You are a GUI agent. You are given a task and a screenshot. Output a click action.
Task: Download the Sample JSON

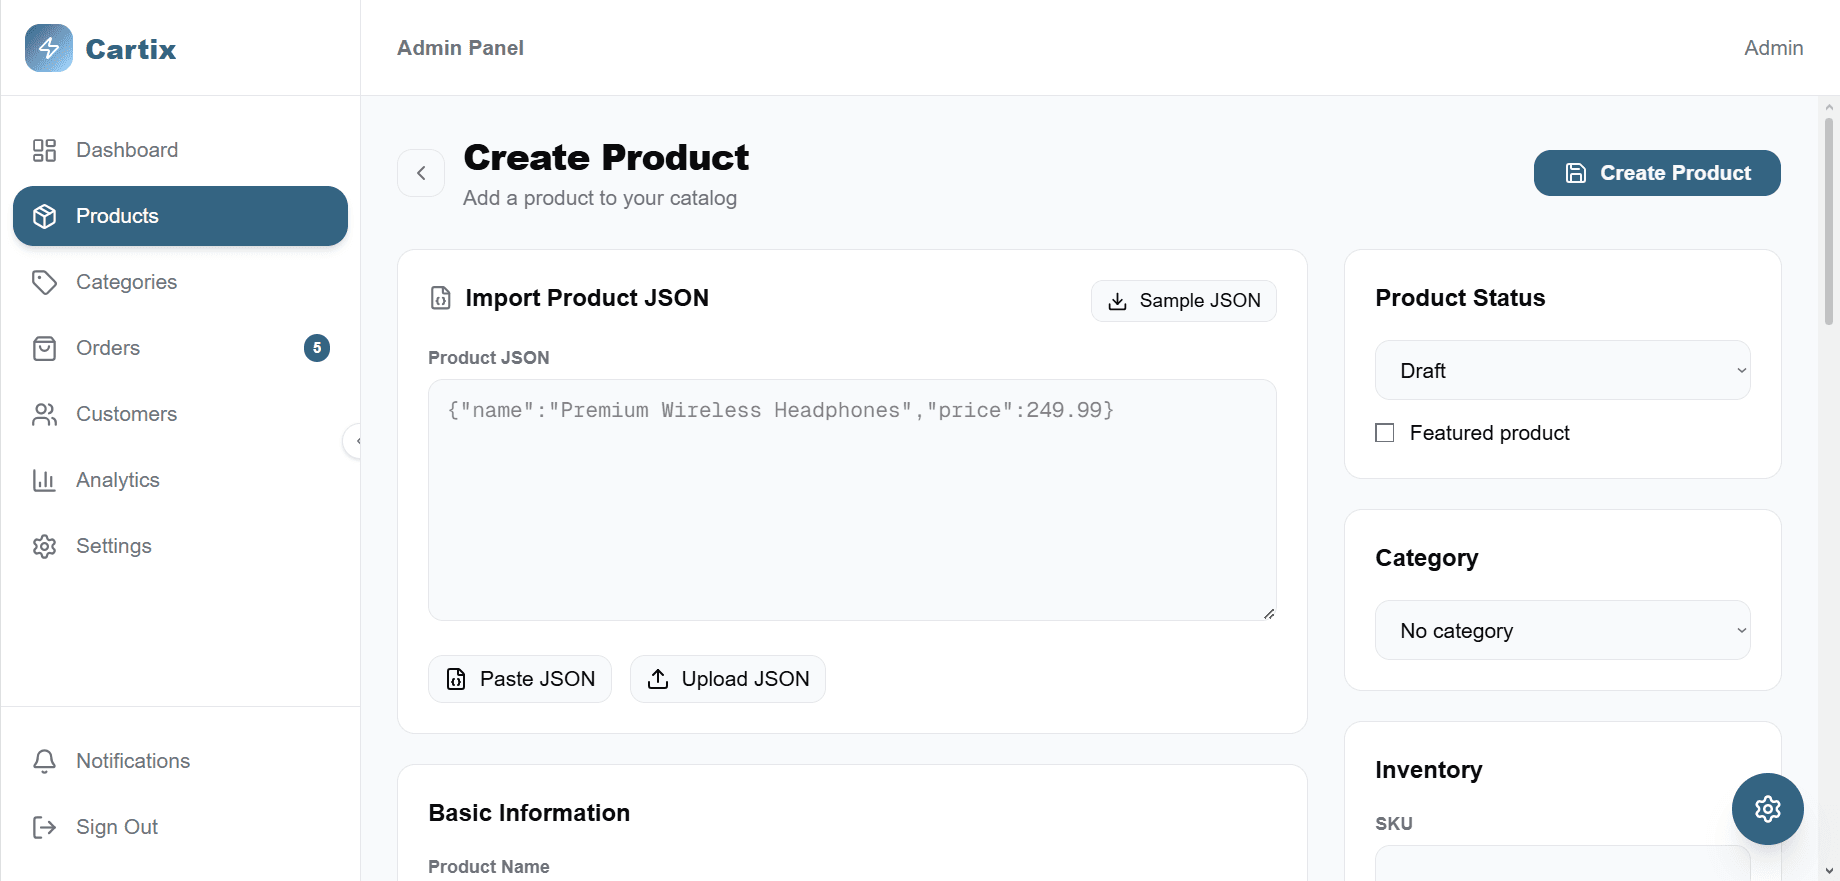coord(1184,301)
